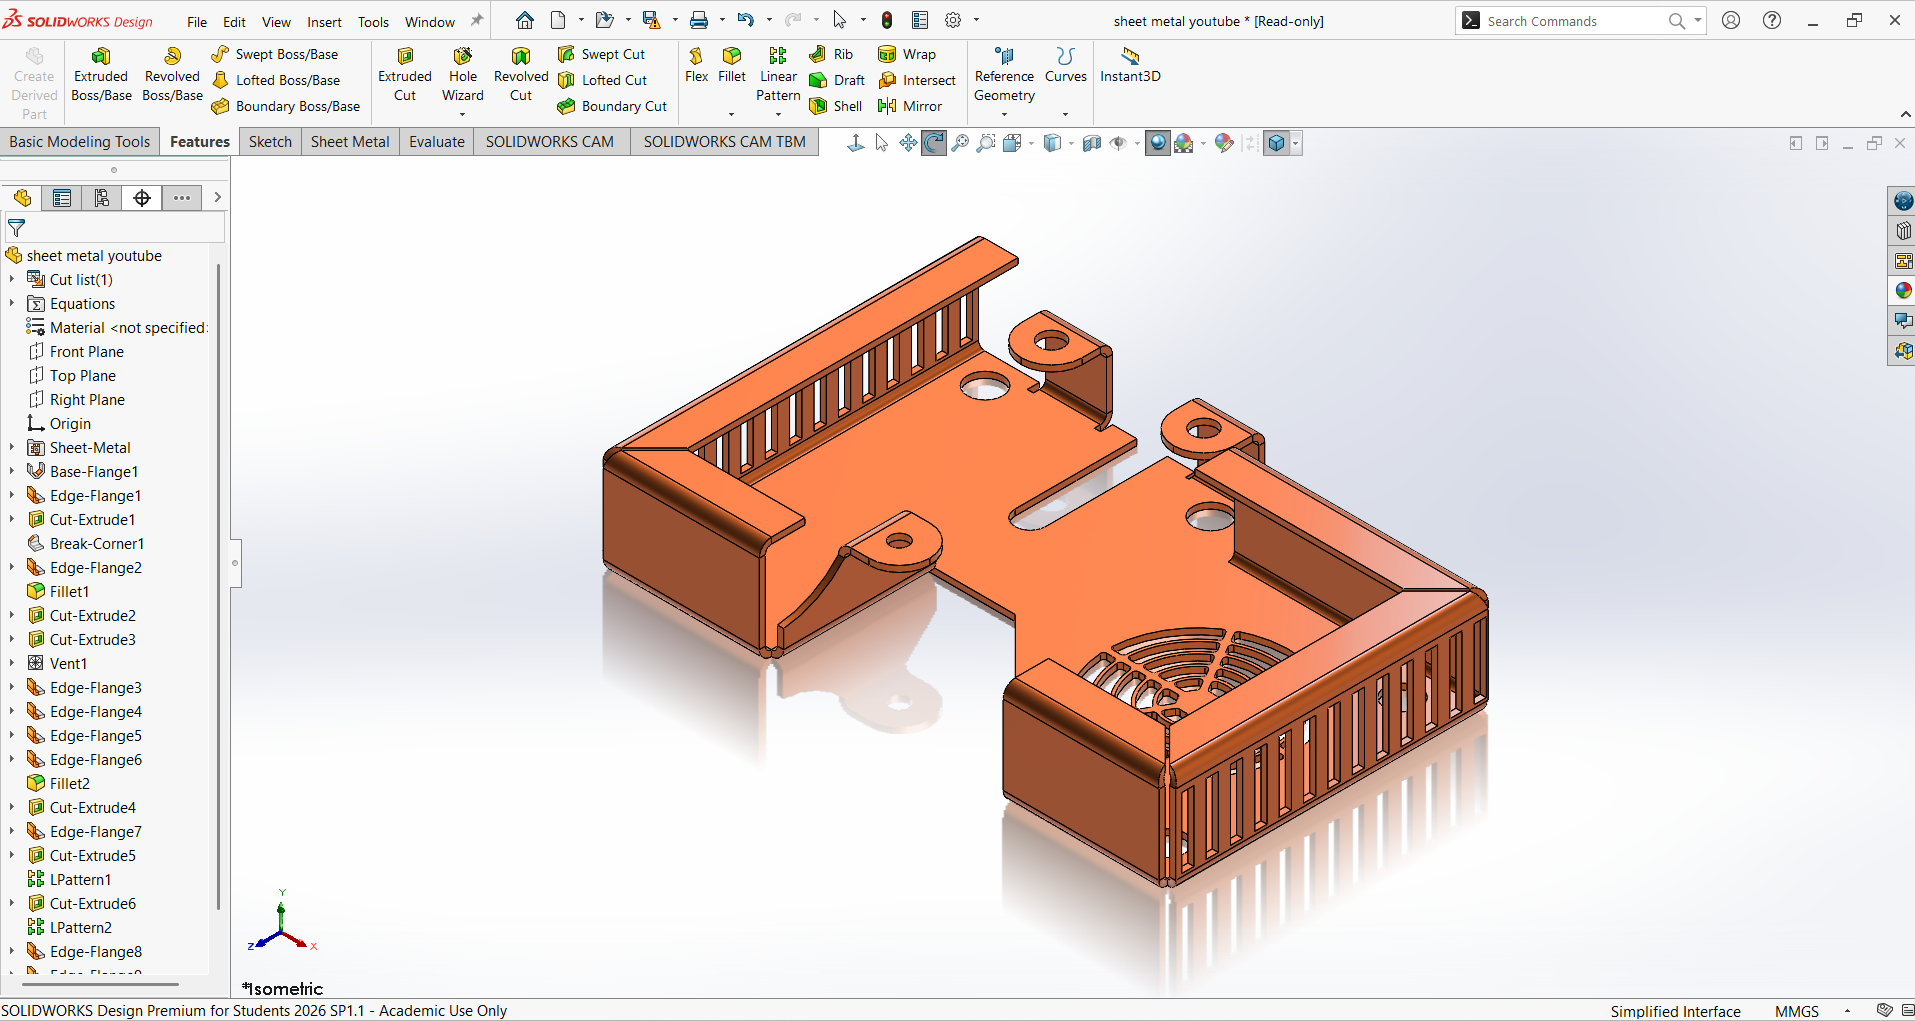Toggle the Instant3D mode
The height and width of the screenshot is (1021, 1915).
1130,64
